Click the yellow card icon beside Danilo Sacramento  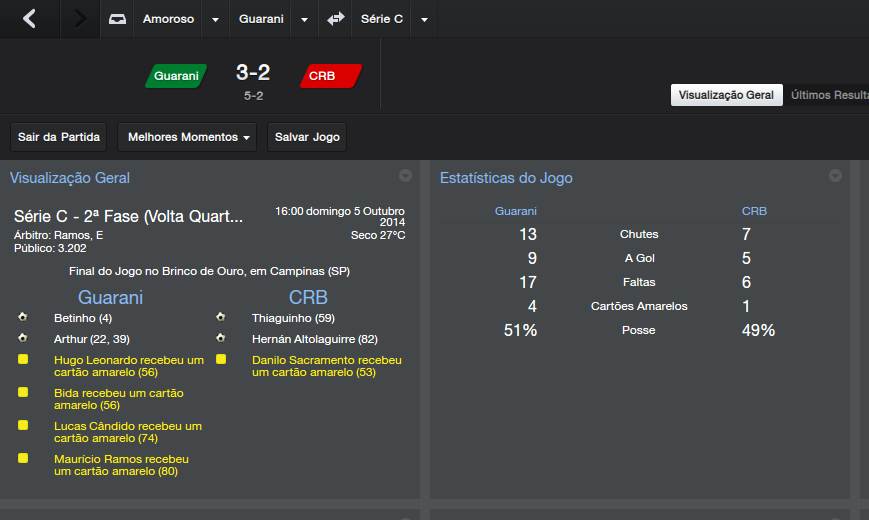click(221, 359)
